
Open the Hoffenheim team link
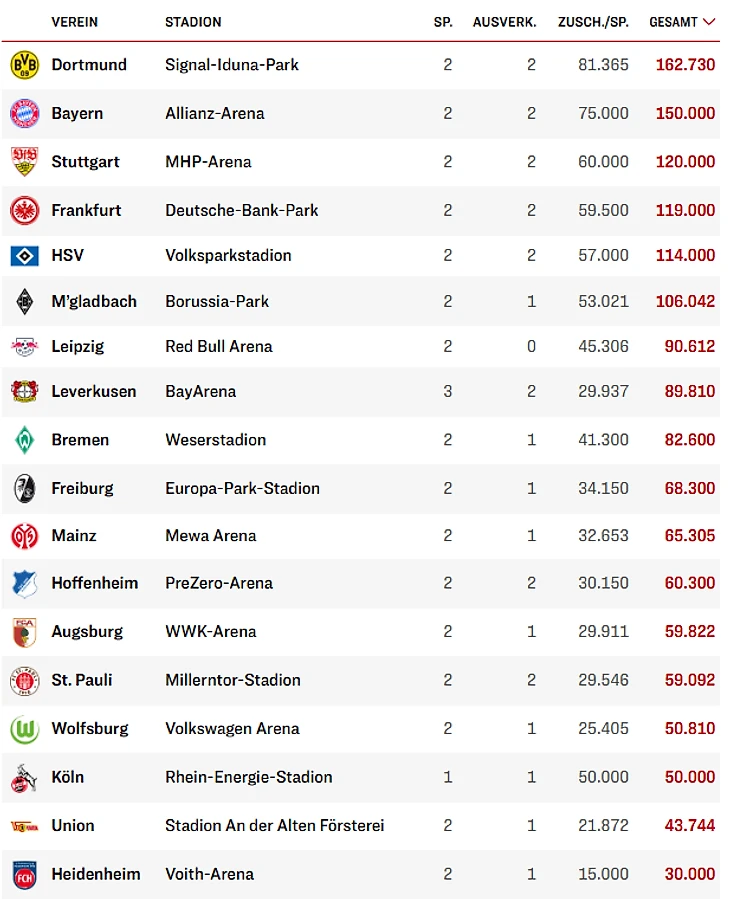tap(95, 583)
